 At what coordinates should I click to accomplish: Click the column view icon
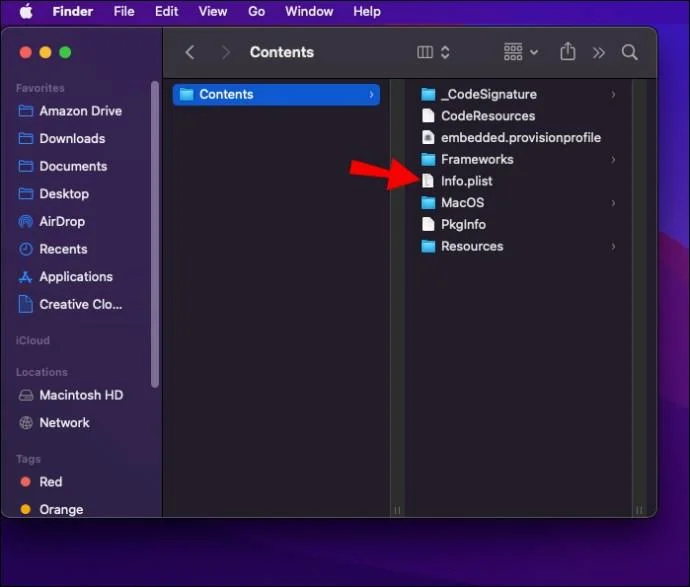(425, 52)
